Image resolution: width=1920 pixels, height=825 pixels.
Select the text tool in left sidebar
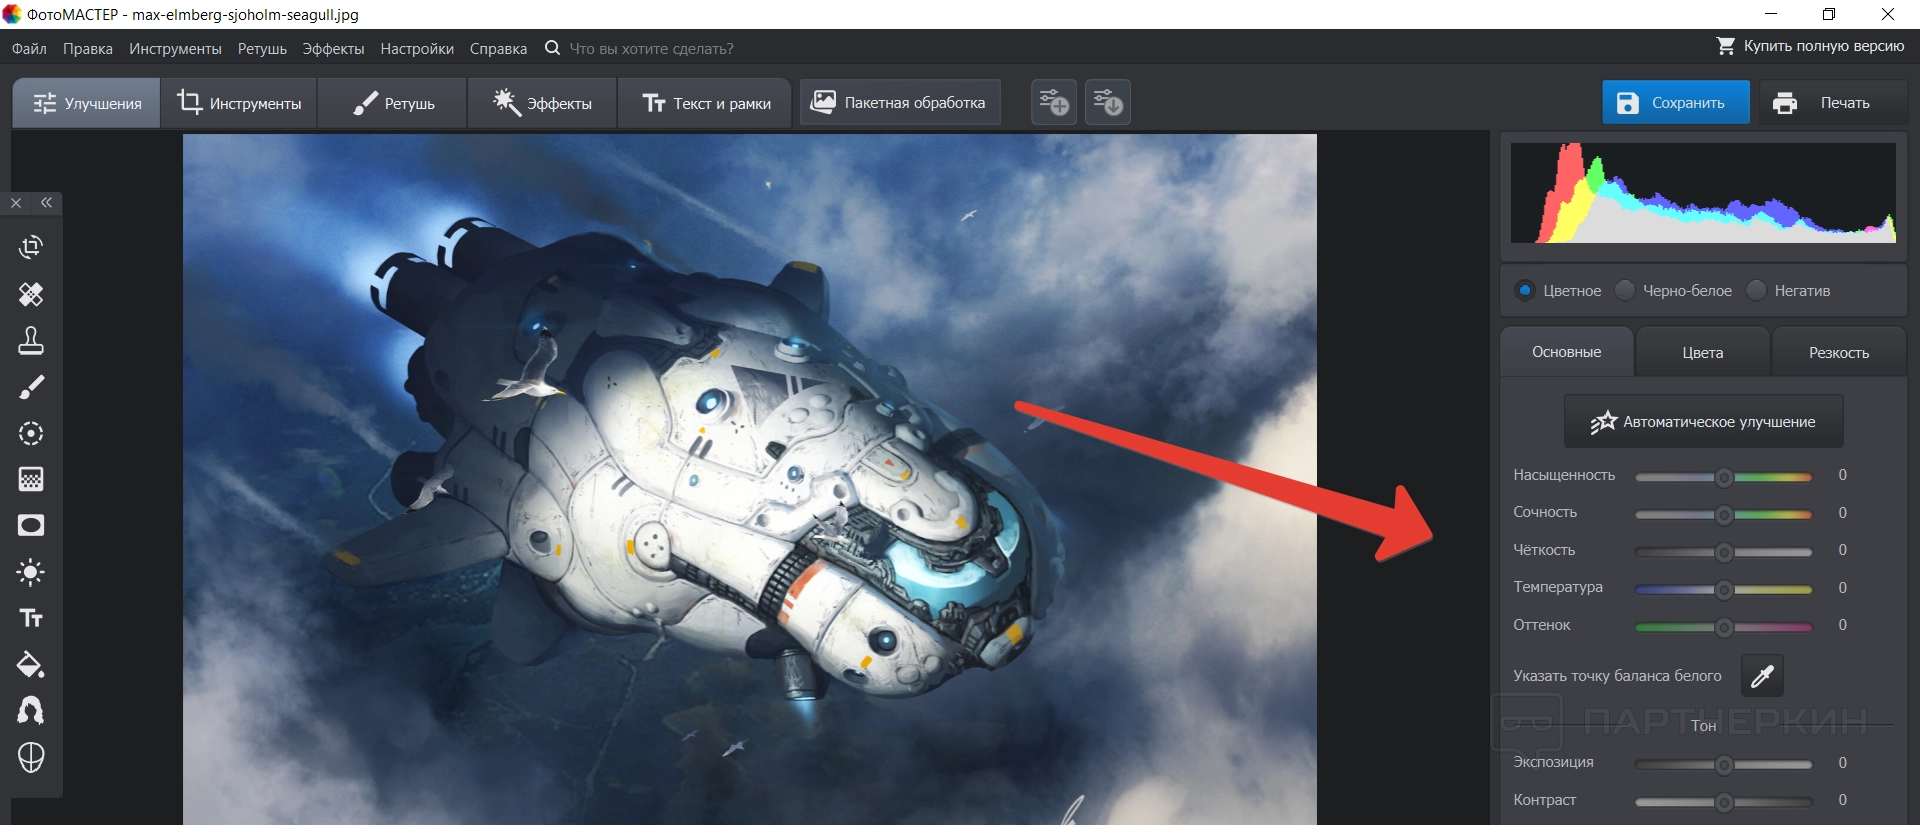31,618
